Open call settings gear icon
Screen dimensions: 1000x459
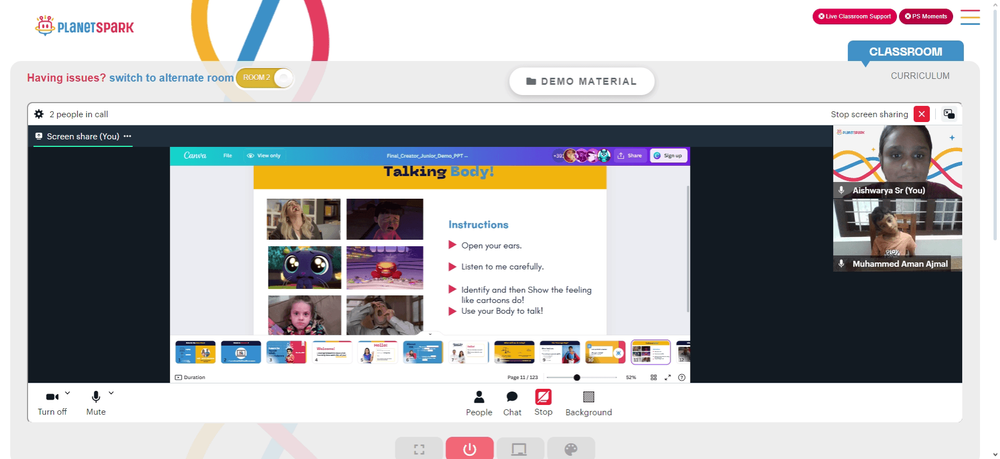click(39, 114)
